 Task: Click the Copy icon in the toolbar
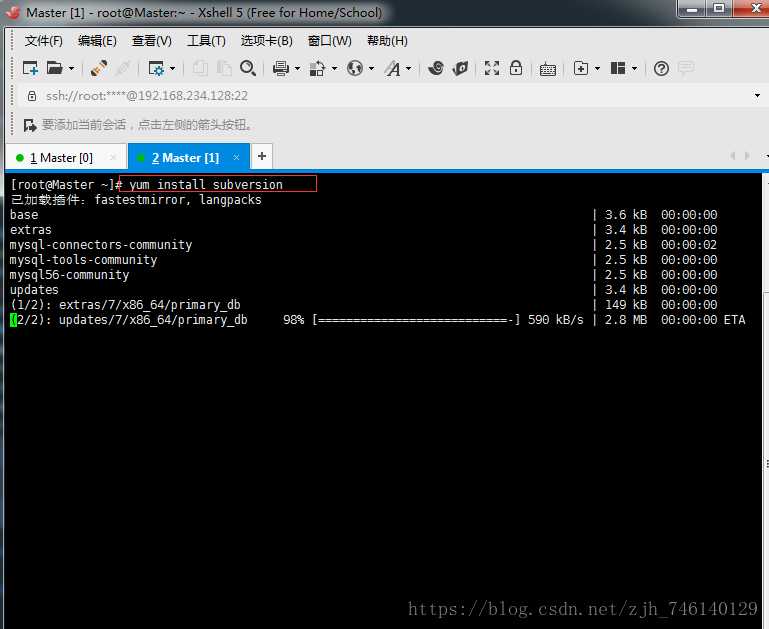pyautogui.click(x=200, y=68)
